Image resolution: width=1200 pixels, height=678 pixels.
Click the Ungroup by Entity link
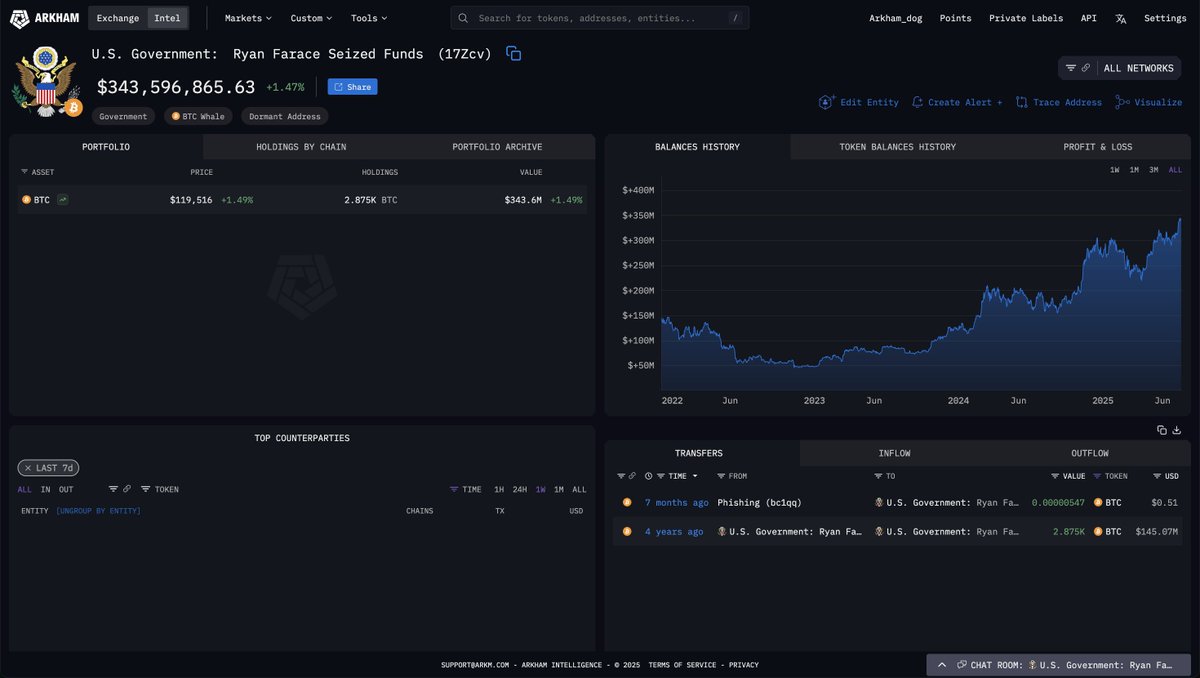tap(98, 511)
